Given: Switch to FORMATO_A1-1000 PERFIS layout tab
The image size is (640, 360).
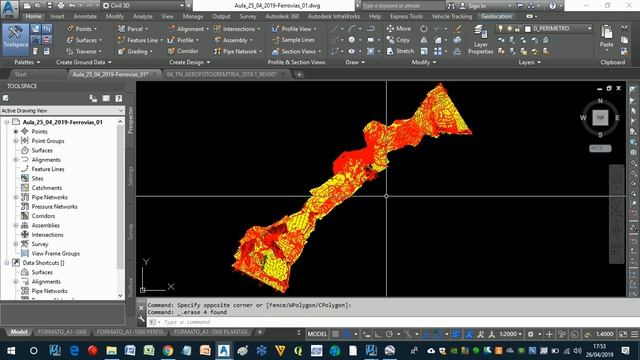Looking at the screenshot, I should pyautogui.click(x=130, y=332).
